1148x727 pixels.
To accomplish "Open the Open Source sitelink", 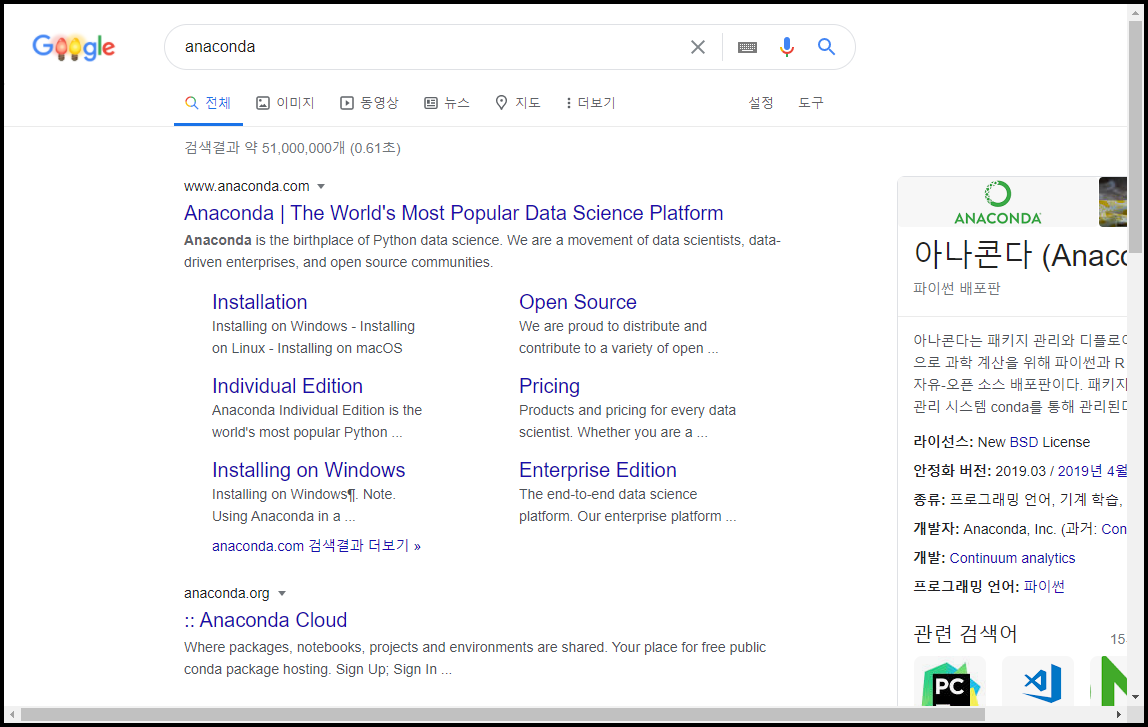I will point(578,302).
